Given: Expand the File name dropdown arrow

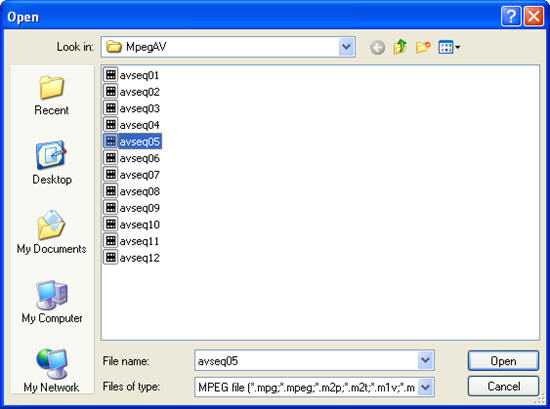Looking at the screenshot, I should 425,360.
